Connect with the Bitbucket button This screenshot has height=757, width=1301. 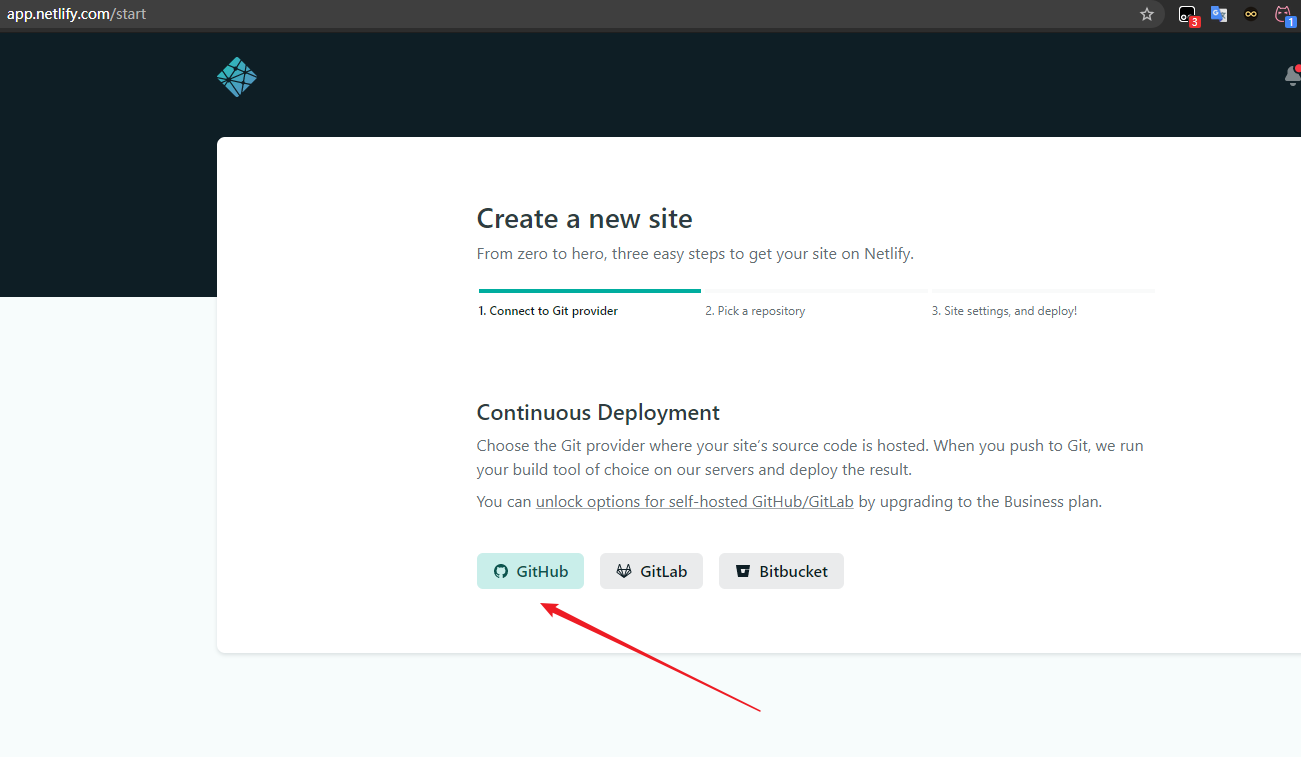781,571
